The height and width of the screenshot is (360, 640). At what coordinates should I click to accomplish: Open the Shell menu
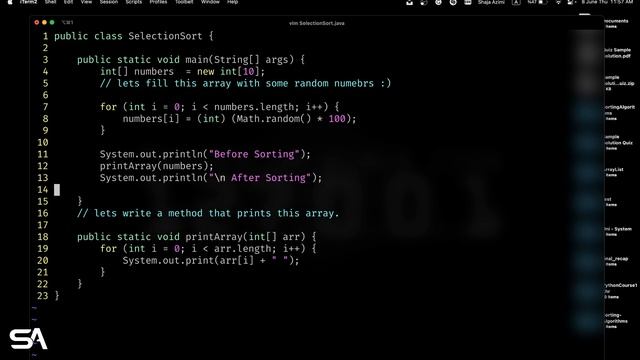[50, 2]
